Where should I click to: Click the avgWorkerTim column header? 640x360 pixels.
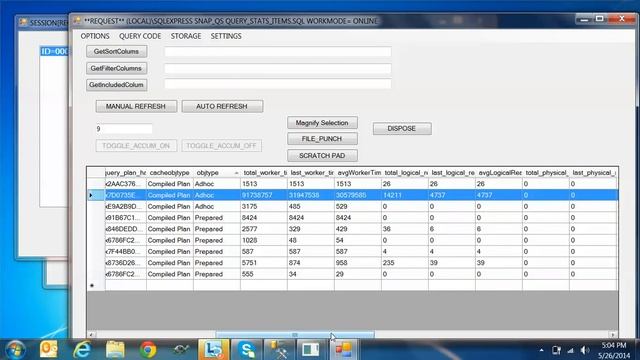358,173
